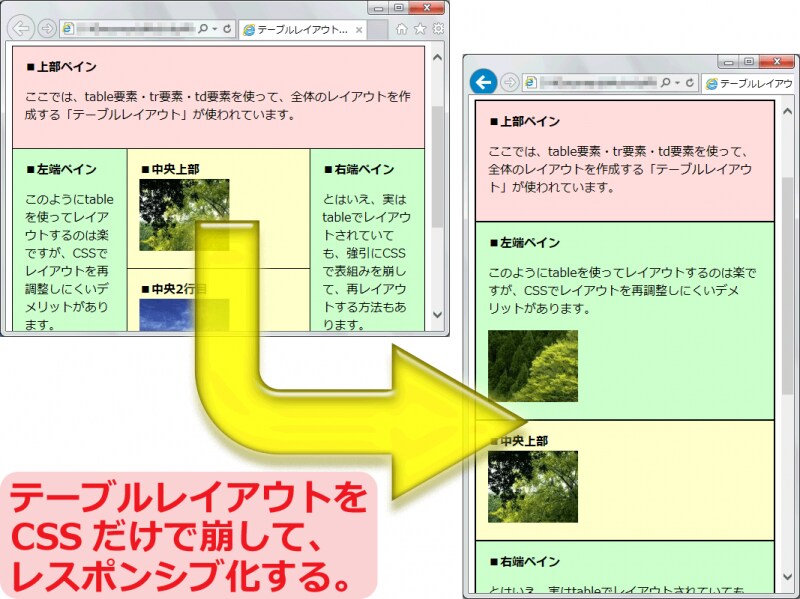Screen dimensions: 800x599
Task: Click blue Back button in right browser window
Action: pyautogui.click(x=483, y=82)
